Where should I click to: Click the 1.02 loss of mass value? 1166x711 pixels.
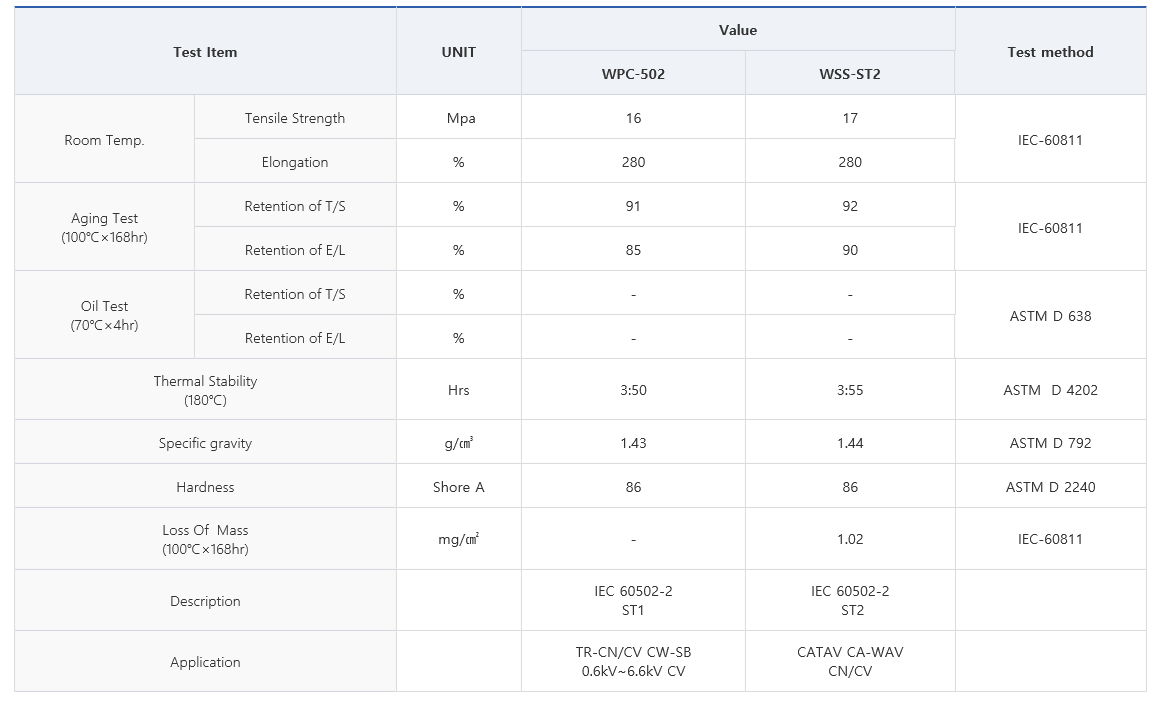tap(850, 539)
